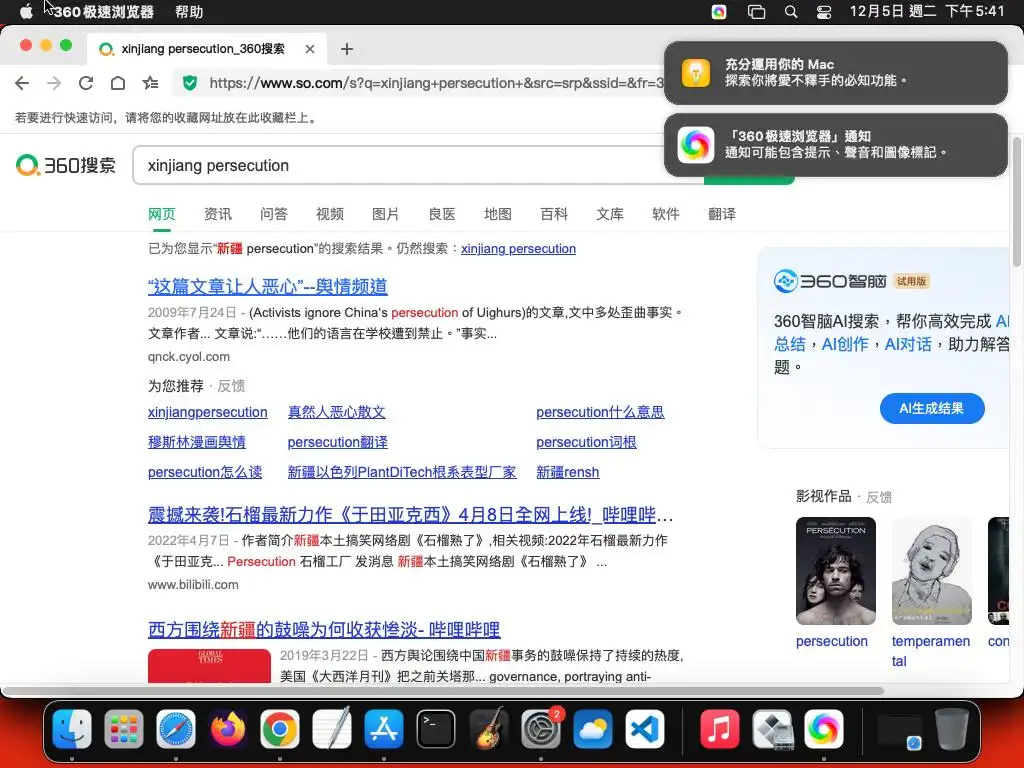Open GarageBand from the dock
The image size is (1024, 768).
[x=488, y=729]
